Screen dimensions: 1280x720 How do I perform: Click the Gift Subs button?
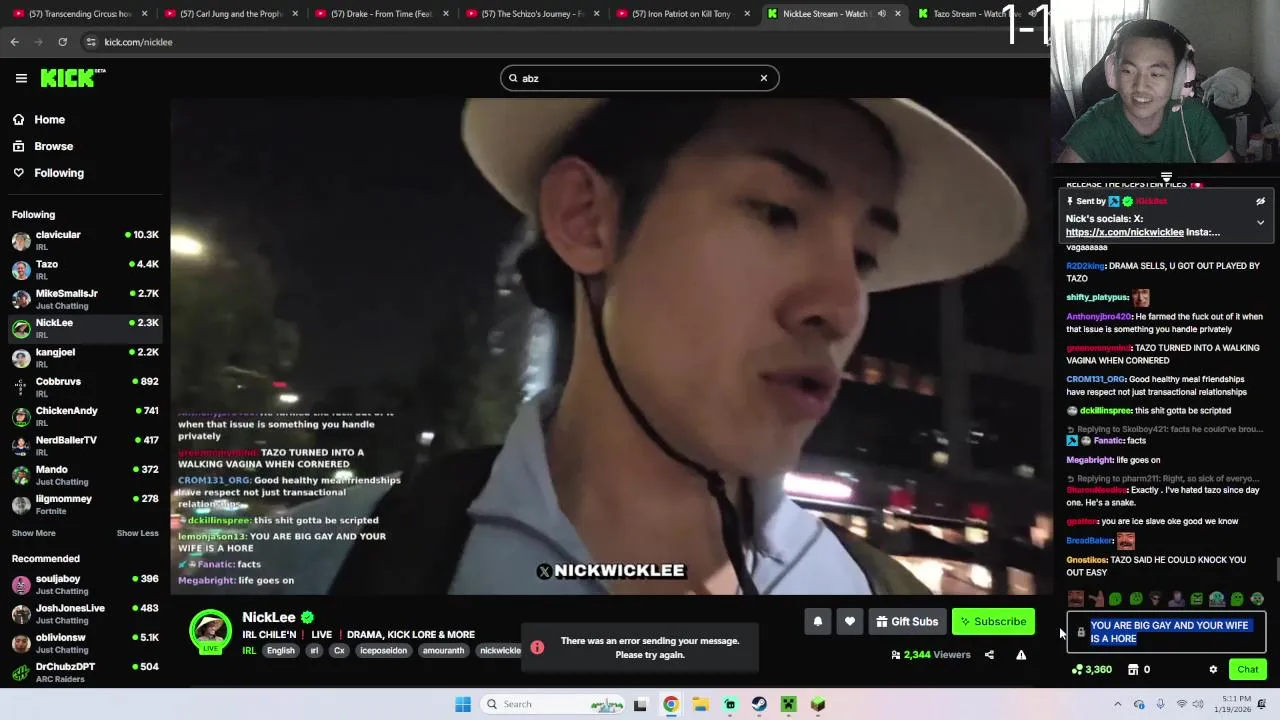907,621
